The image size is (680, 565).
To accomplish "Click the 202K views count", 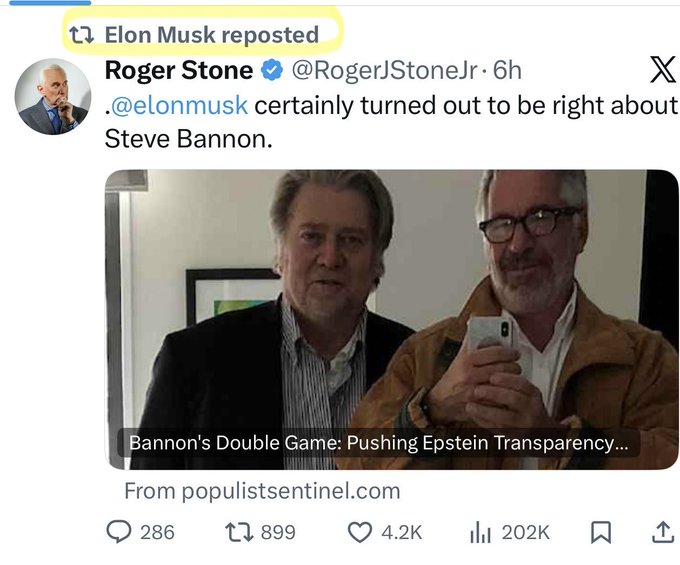I will 525,532.
